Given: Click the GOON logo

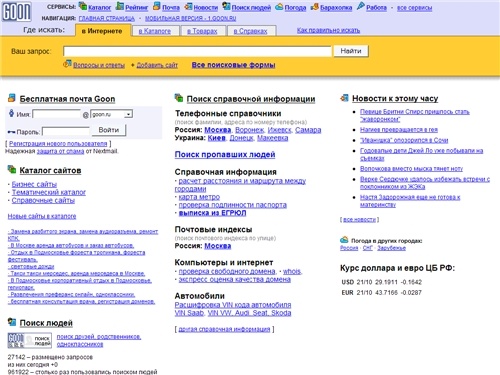Looking at the screenshot, I should [16, 12].
